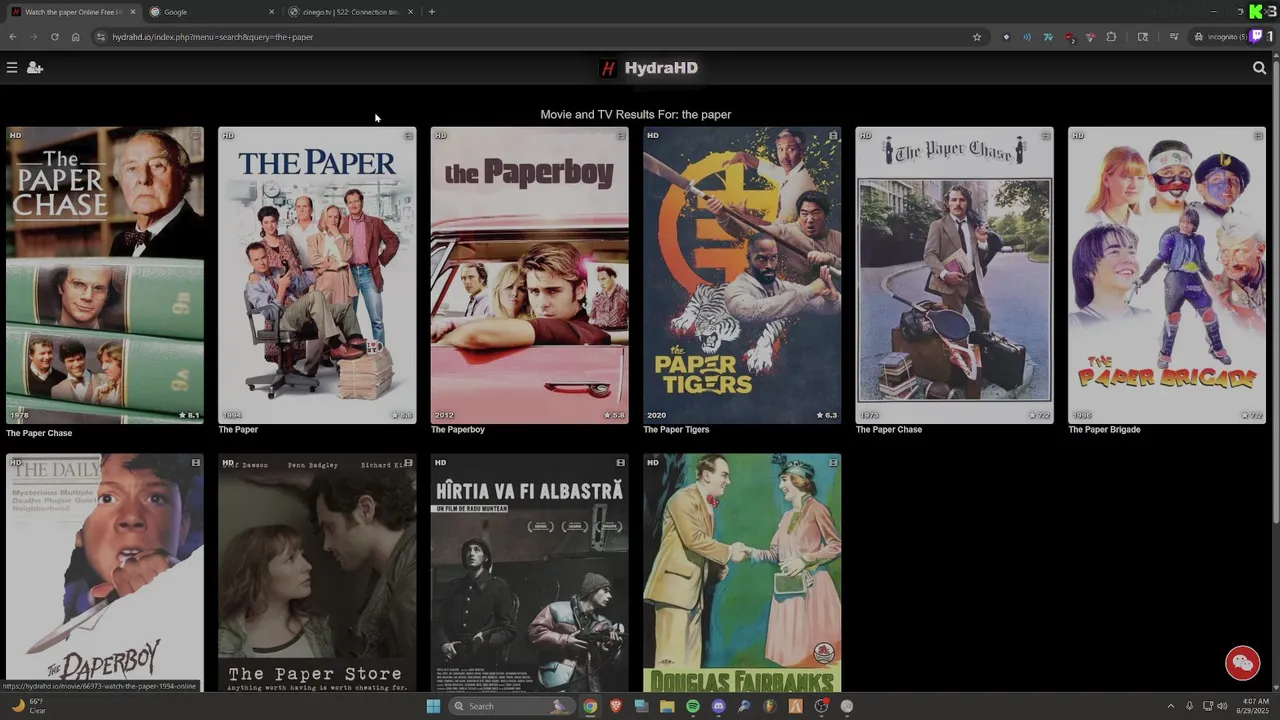1280x720 pixels.
Task: Open the red chat bubble widget
Action: [1243, 663]
